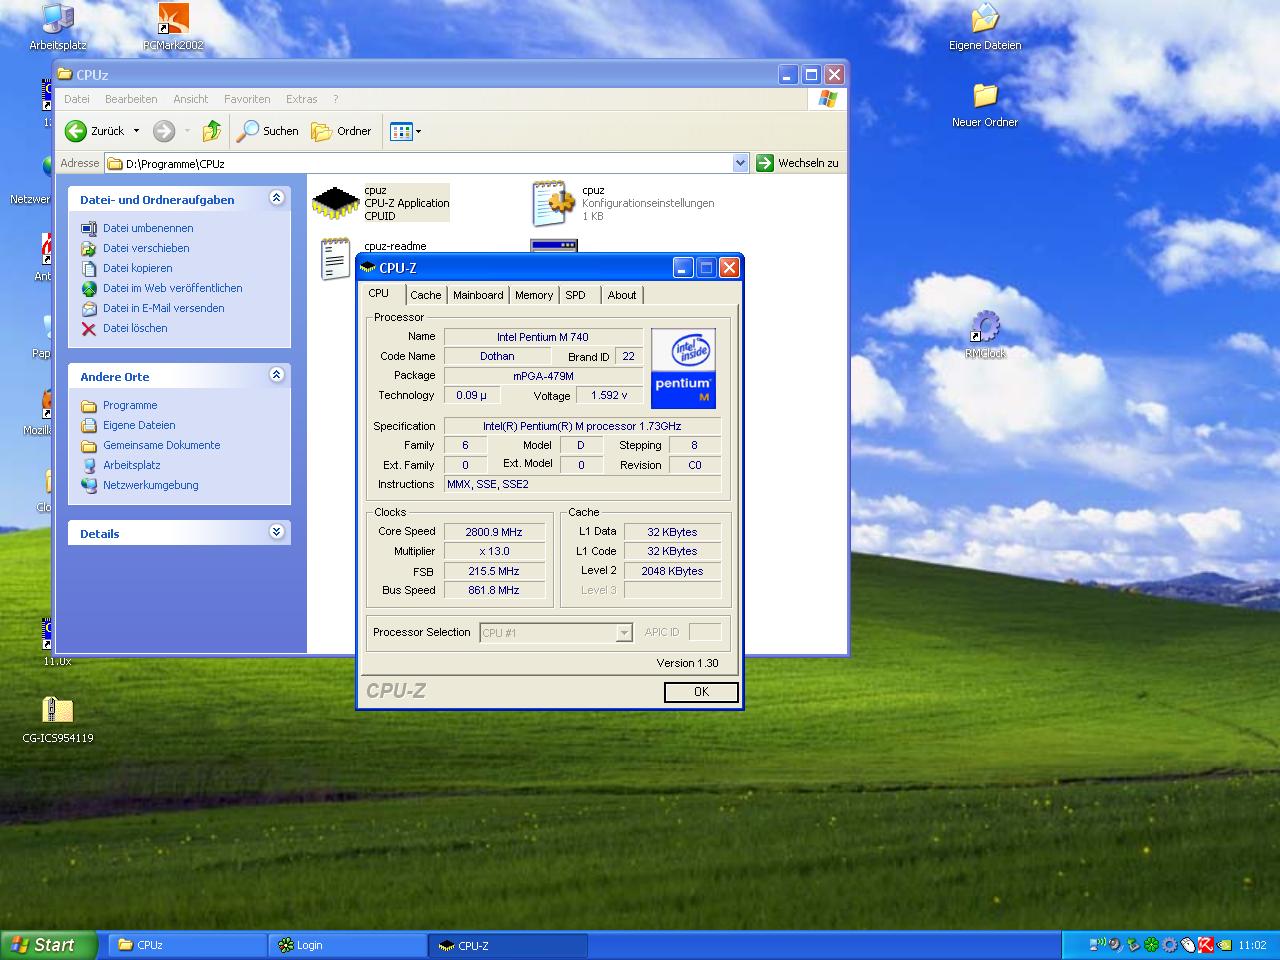The image size is (1280, 960).
Task: Open the Bearbeiten menu
Action: point(131,99)
